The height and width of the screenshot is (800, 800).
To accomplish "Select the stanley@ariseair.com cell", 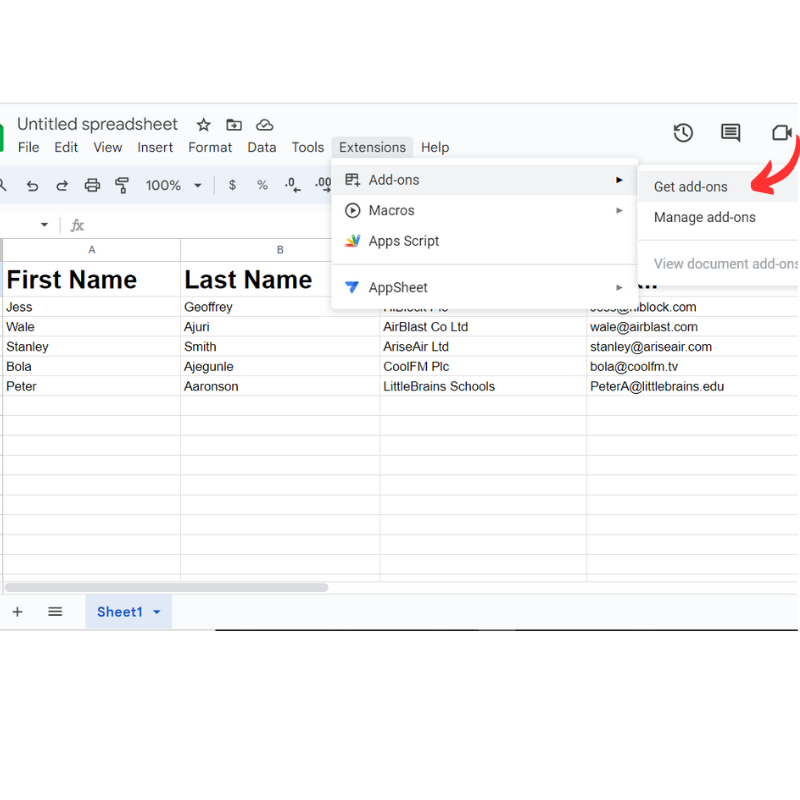I will point(692,347).
